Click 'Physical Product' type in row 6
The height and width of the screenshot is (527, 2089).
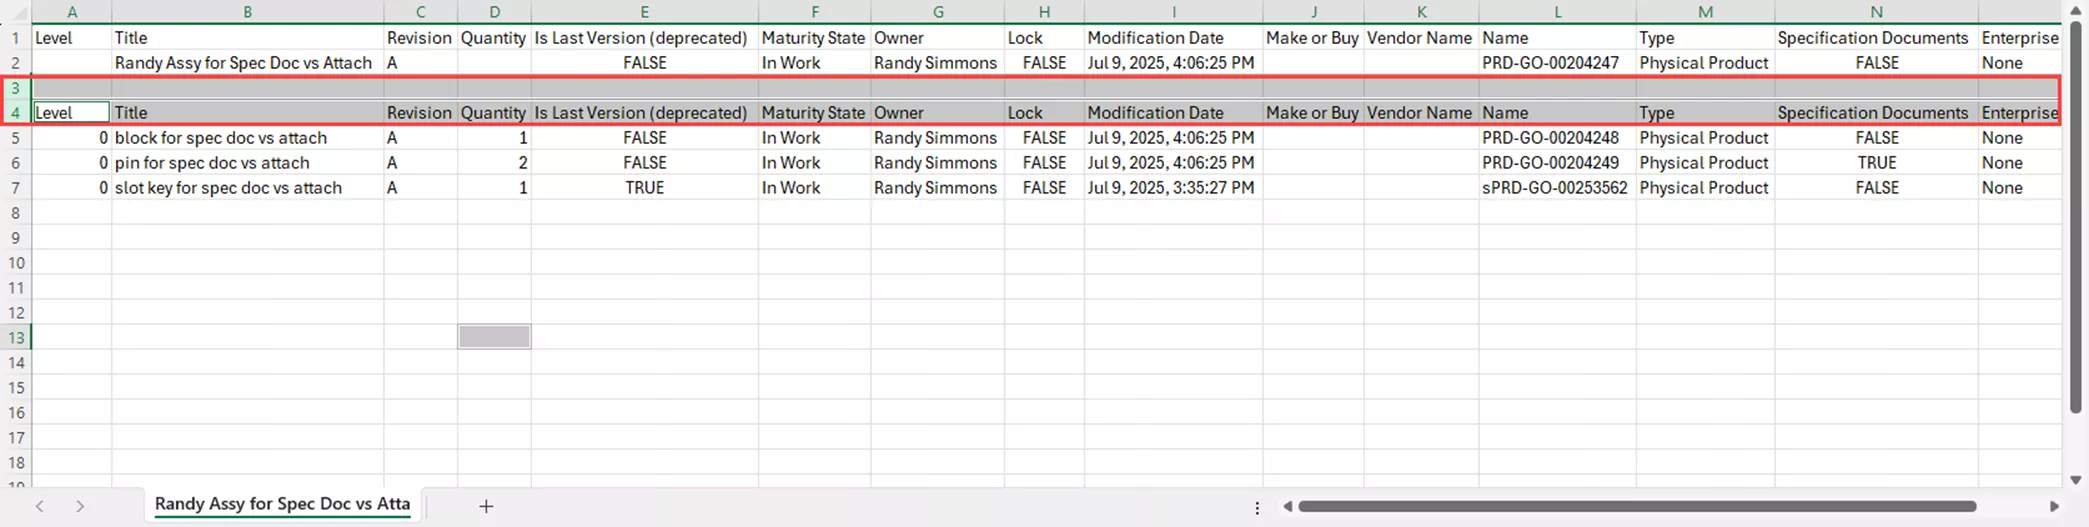[1706, 163]
